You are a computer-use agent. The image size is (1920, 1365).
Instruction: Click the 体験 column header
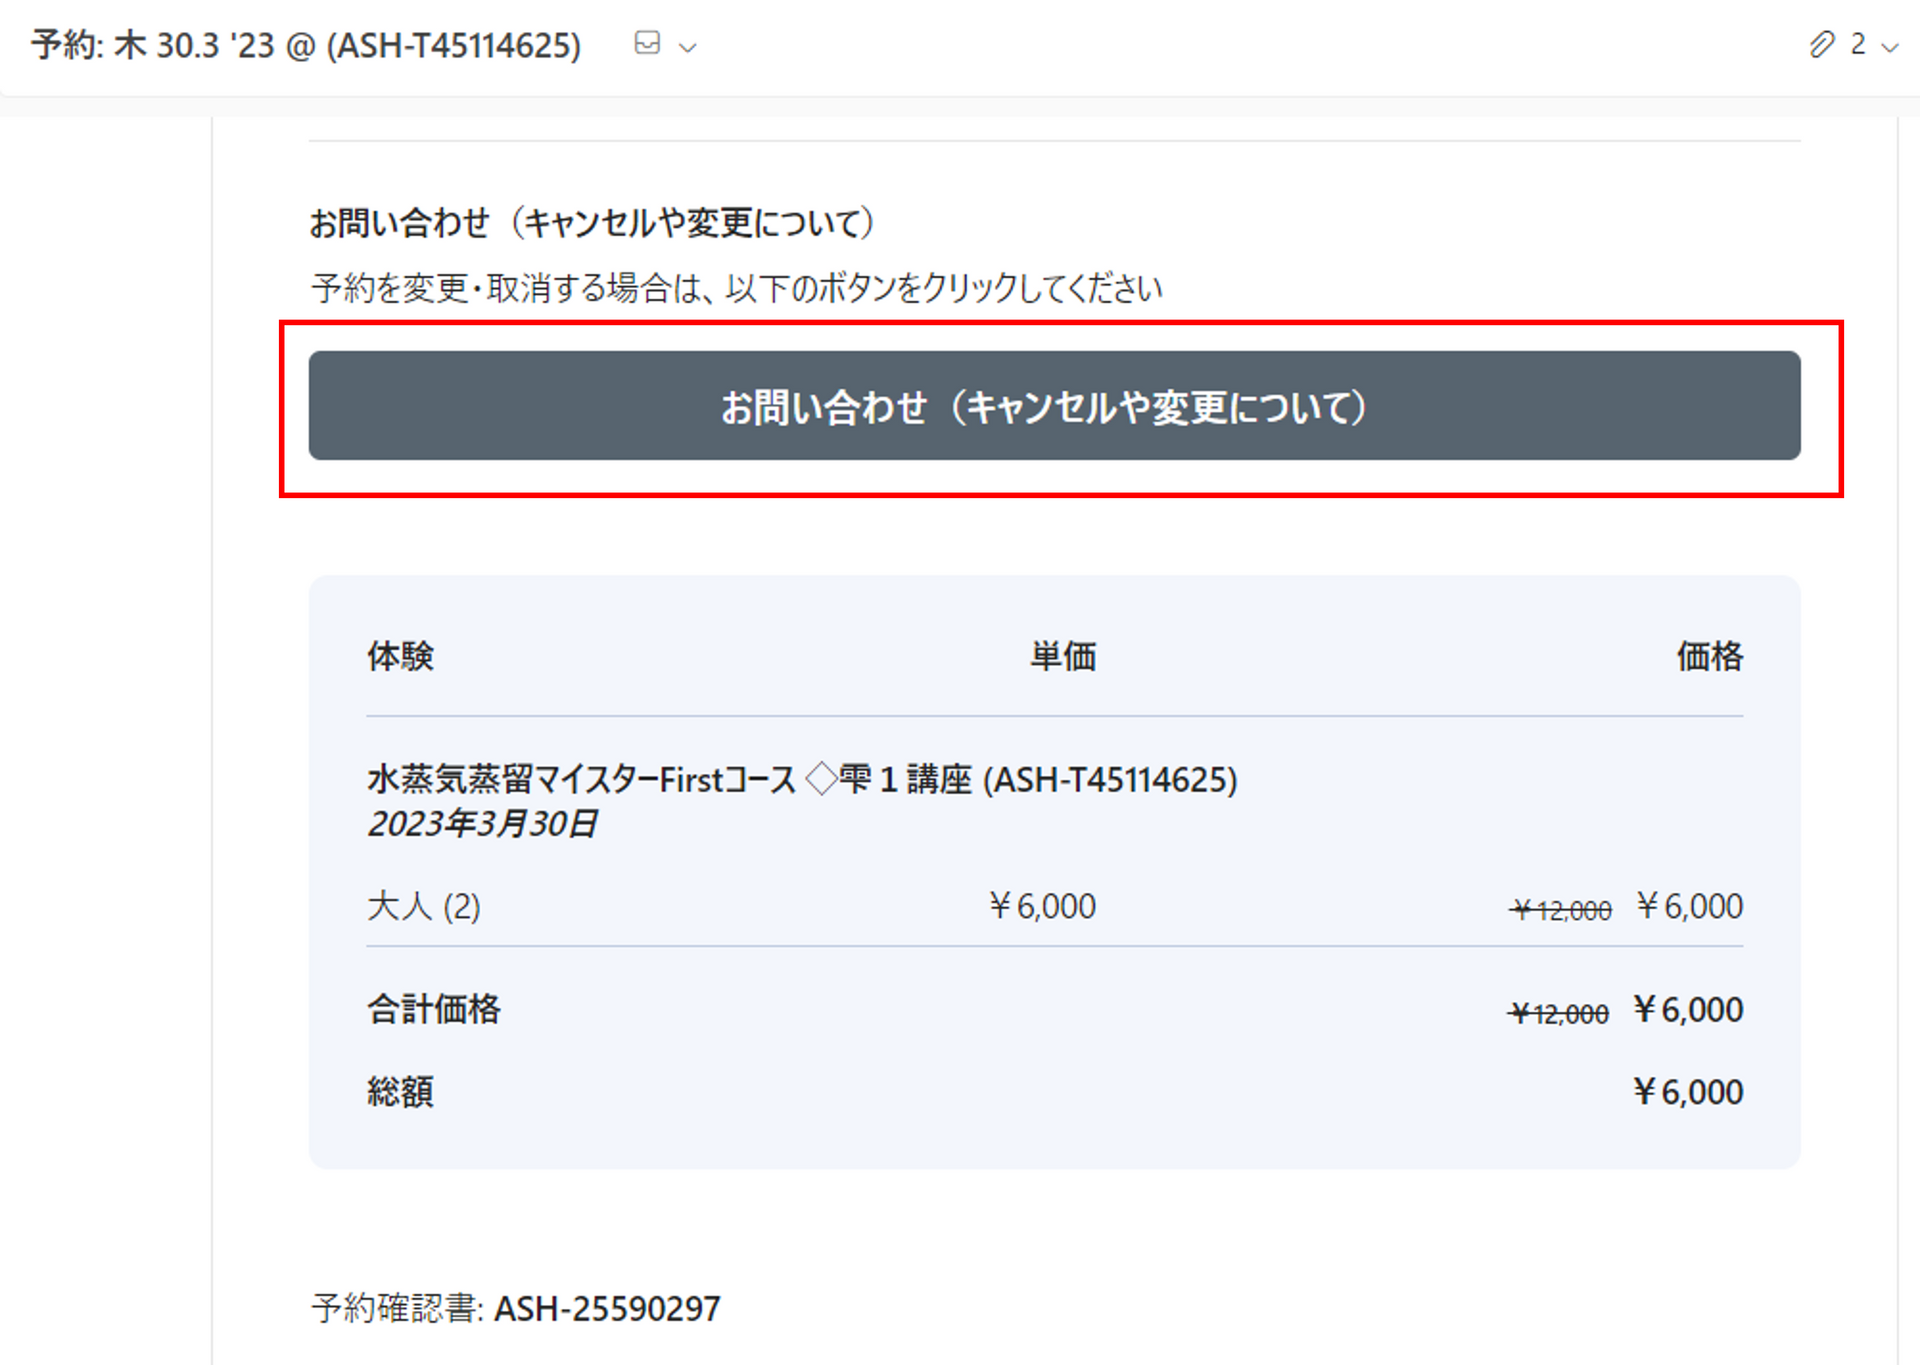tap(400, 656)
